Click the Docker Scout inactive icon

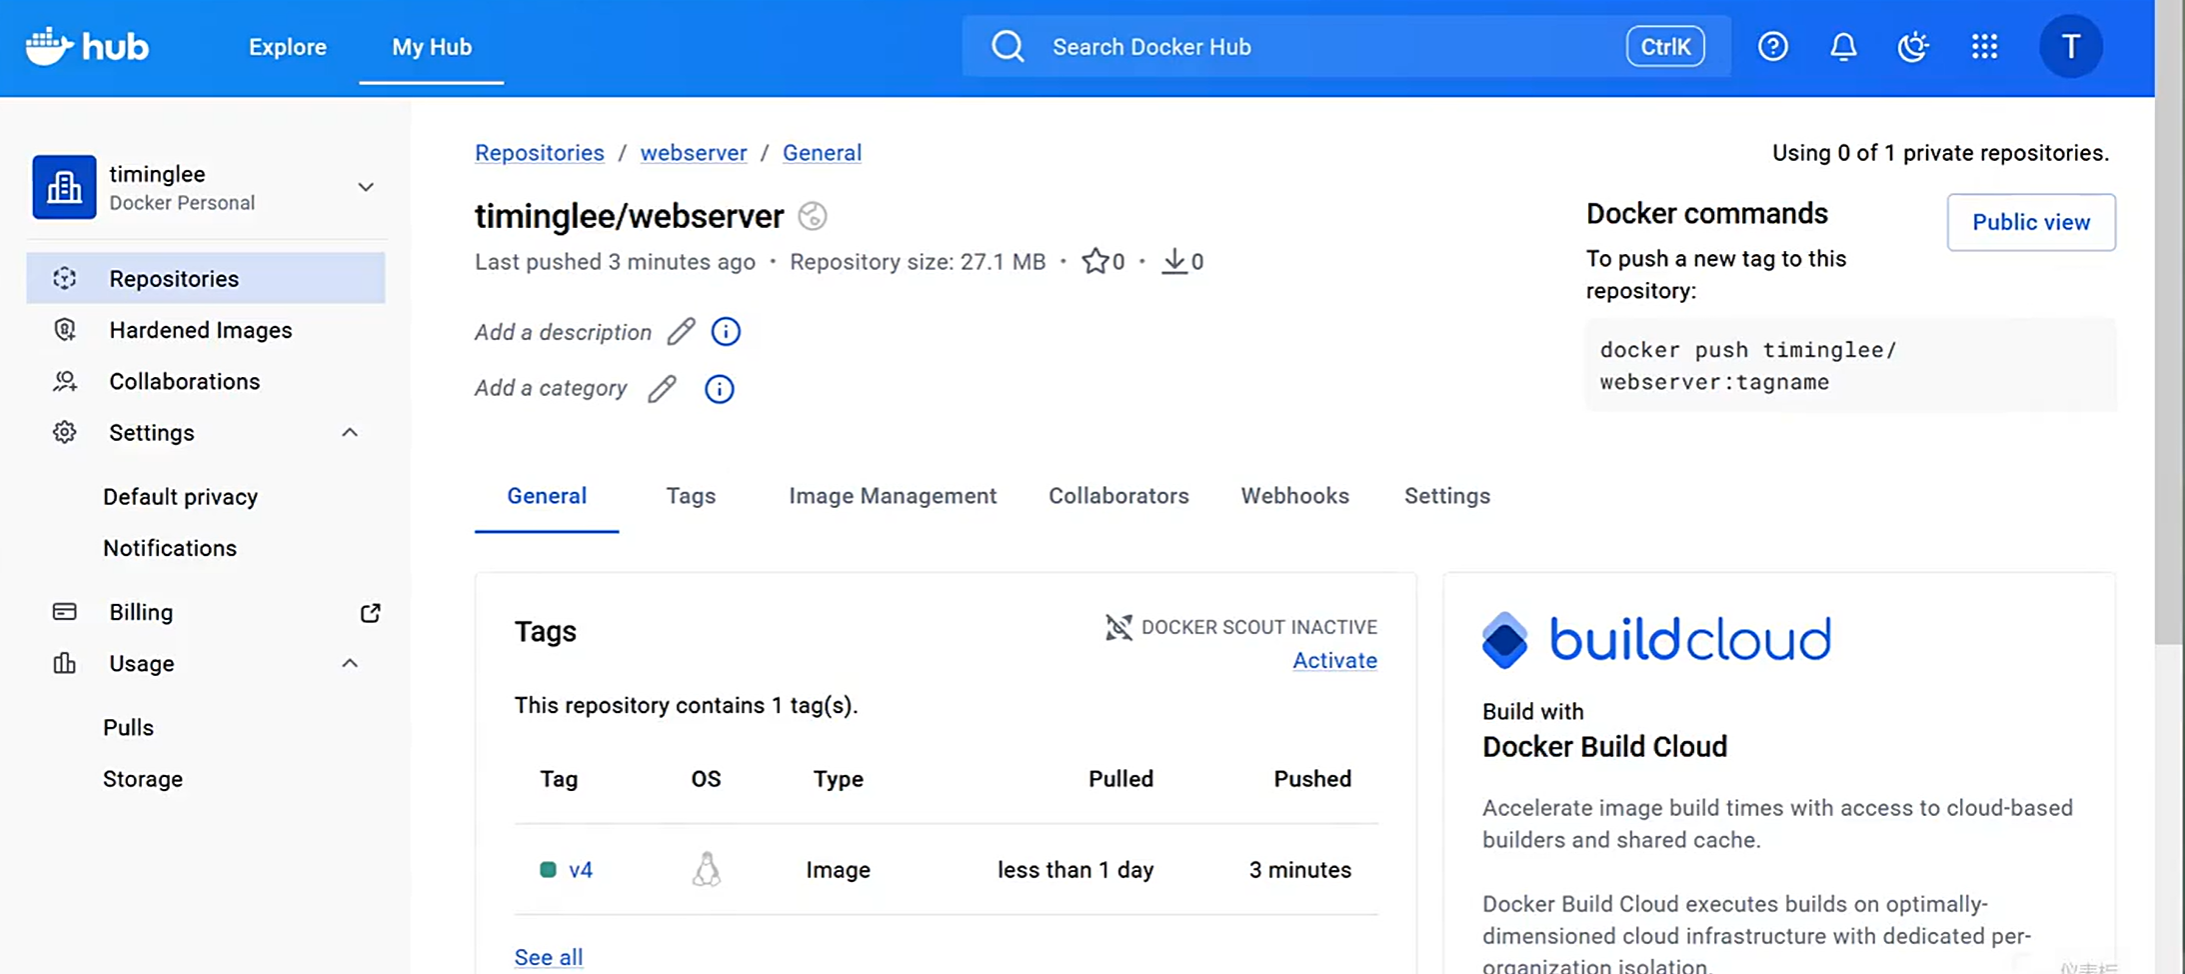click(x=1118, y=627)
